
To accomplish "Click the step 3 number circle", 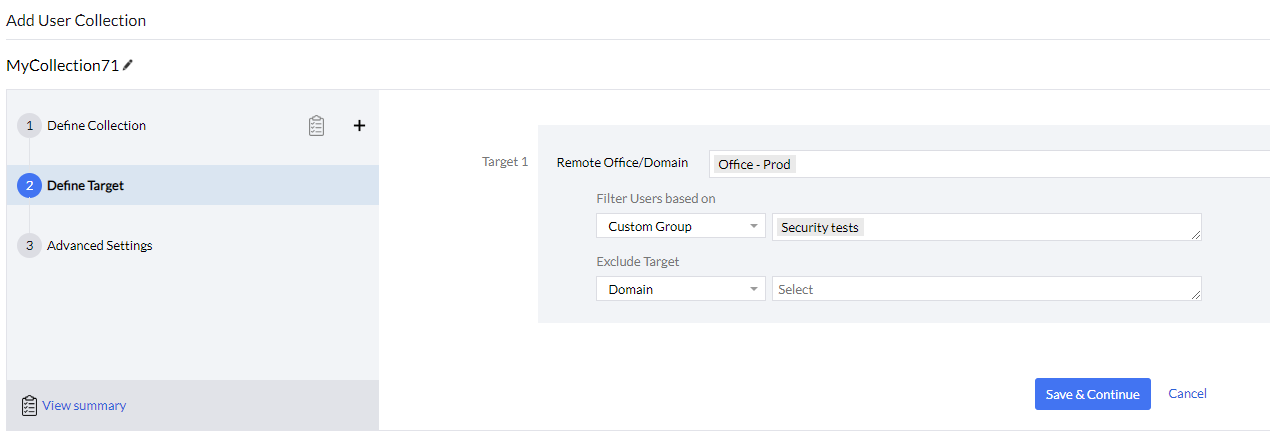I will (x=29, y=245).
